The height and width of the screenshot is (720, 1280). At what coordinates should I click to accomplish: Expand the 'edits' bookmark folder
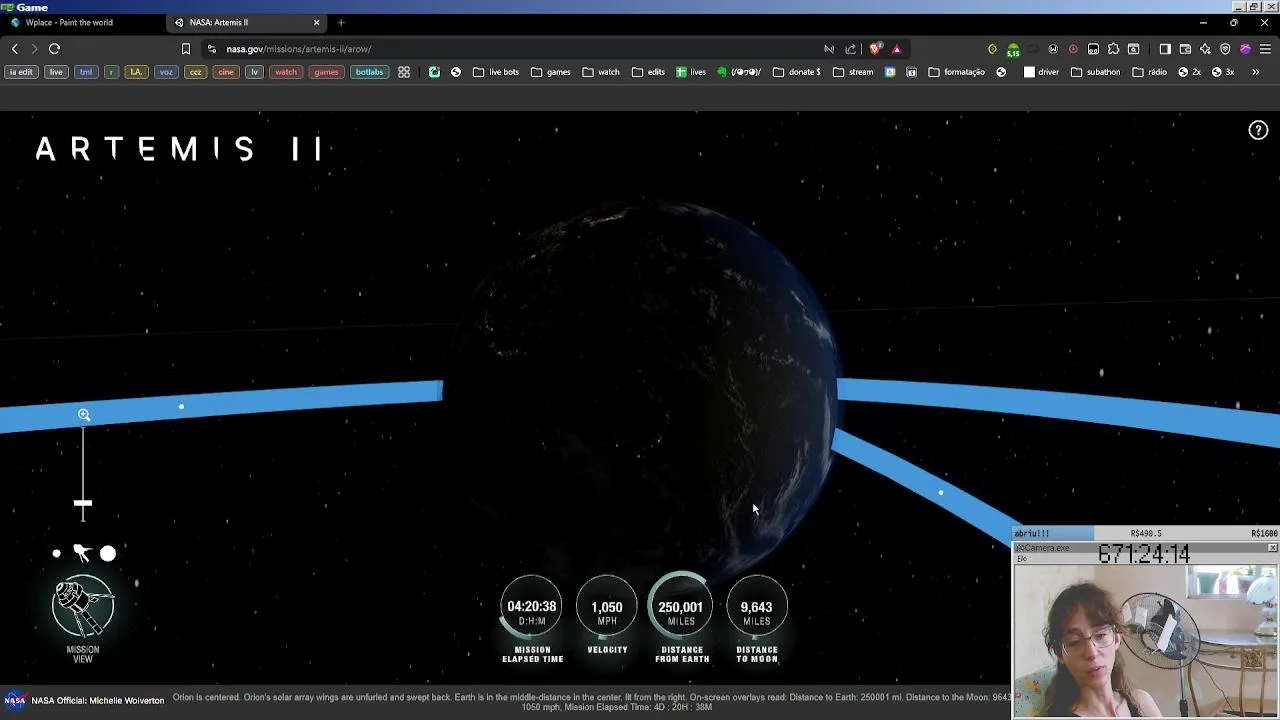648,72
